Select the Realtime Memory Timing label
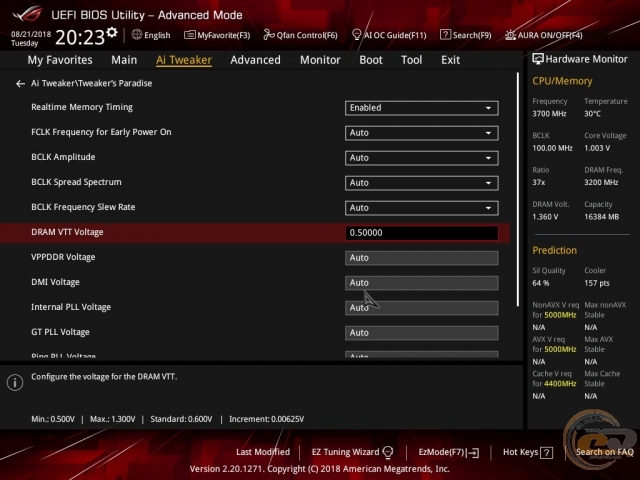The image size is (640, 480). point(82,107)
